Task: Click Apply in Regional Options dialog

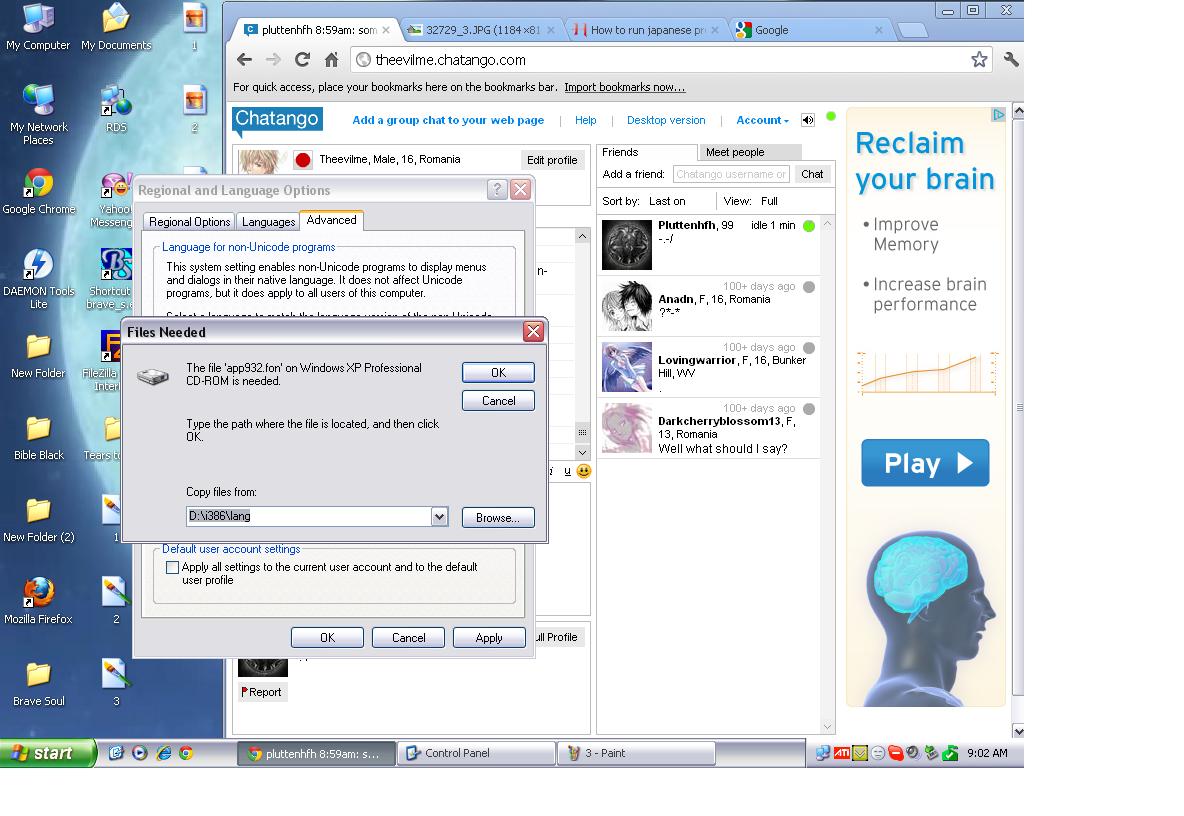Action: tap(489, 638)
